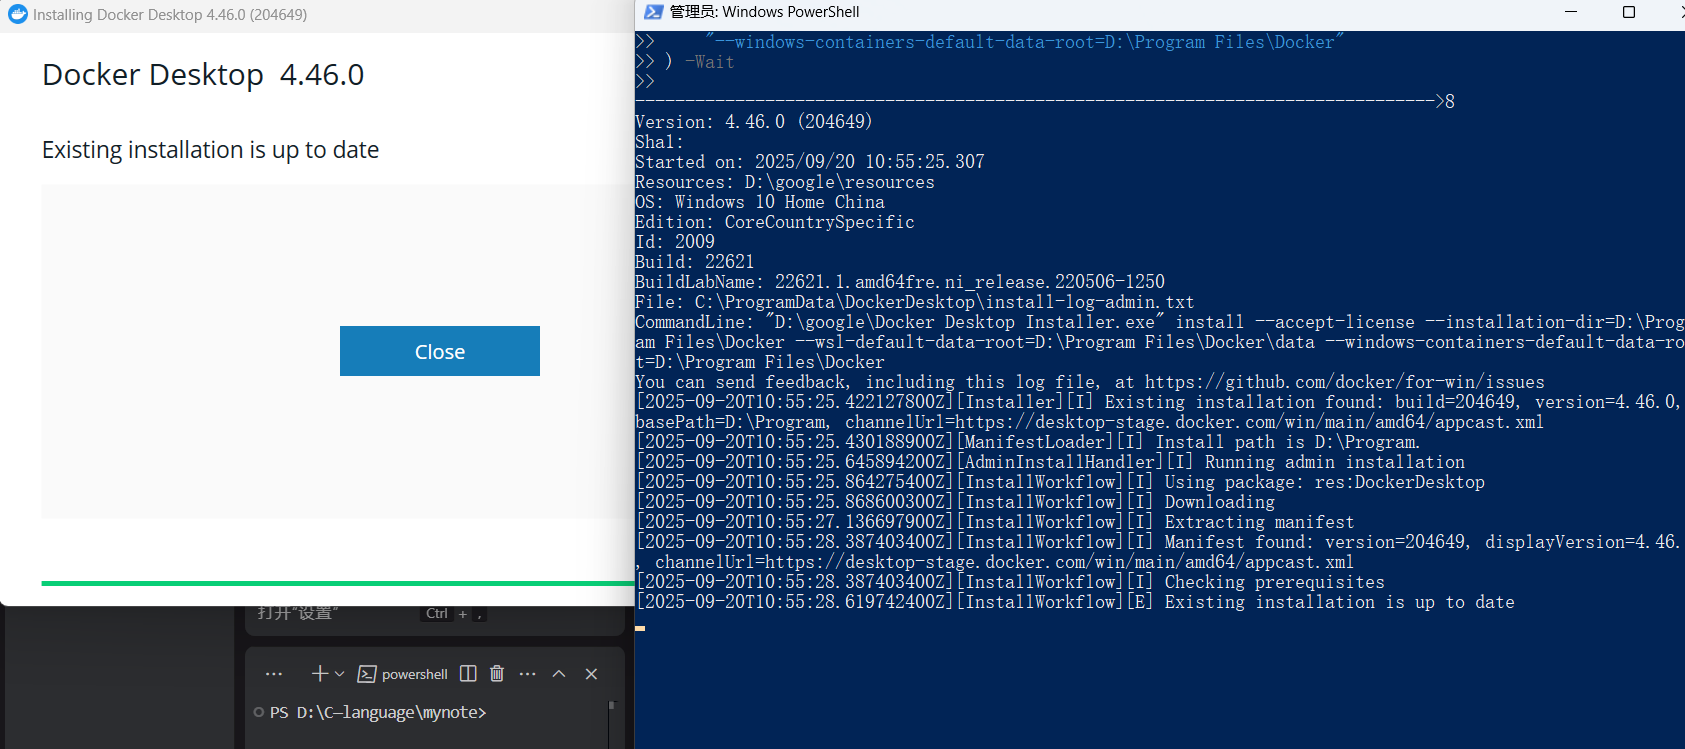Click the '-Wait' parameter line in PowerShell
Screen dimensions: 1685x749
click(x=710, y=62)
